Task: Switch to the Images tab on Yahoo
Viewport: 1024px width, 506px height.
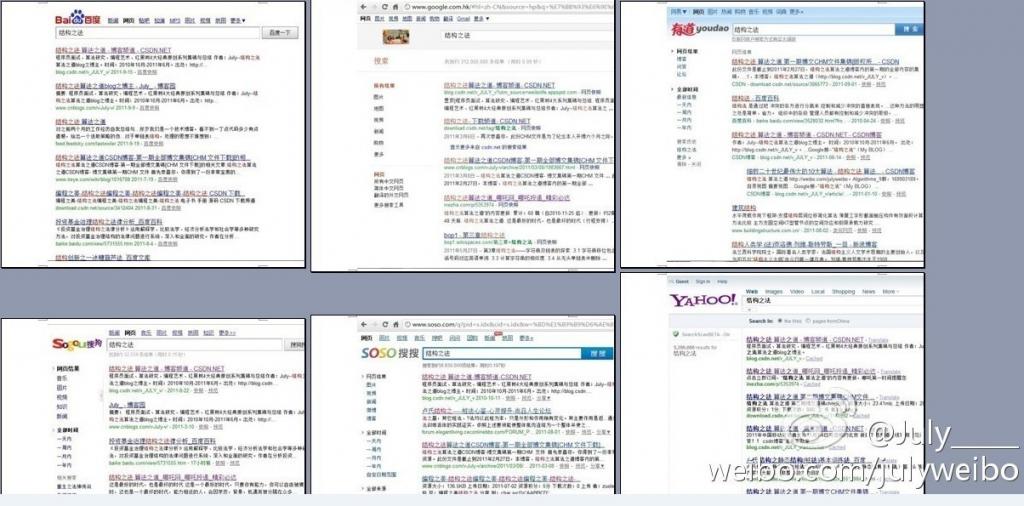Action: click(777, 292)
